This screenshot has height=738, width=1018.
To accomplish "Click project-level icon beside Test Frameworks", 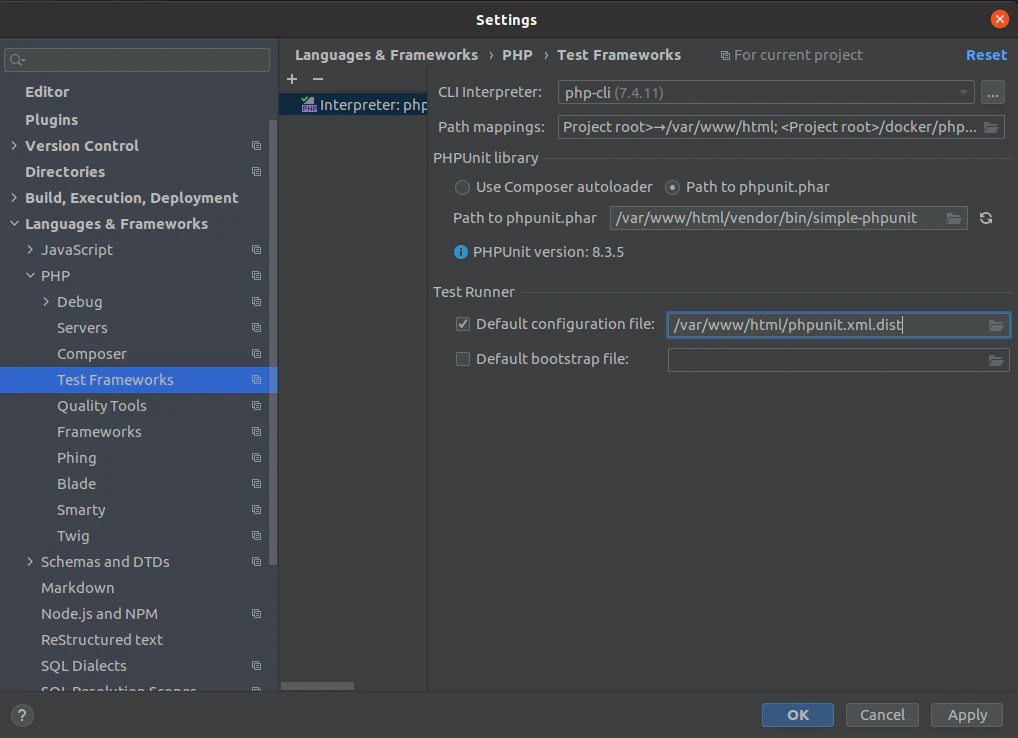I will 256,380.
